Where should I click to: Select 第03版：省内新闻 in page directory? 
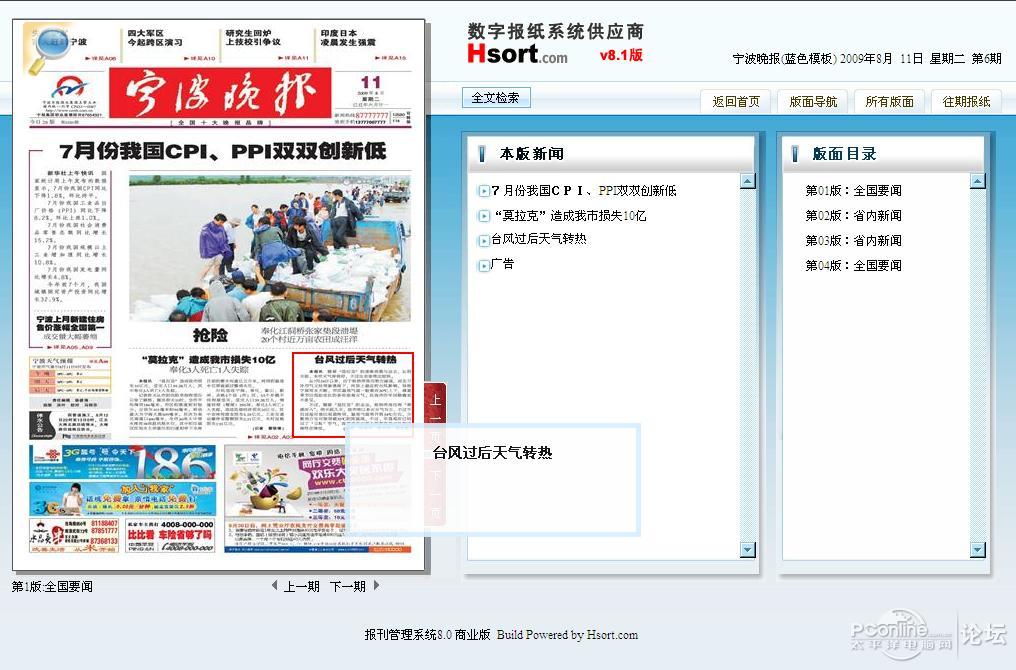point(853,240)
